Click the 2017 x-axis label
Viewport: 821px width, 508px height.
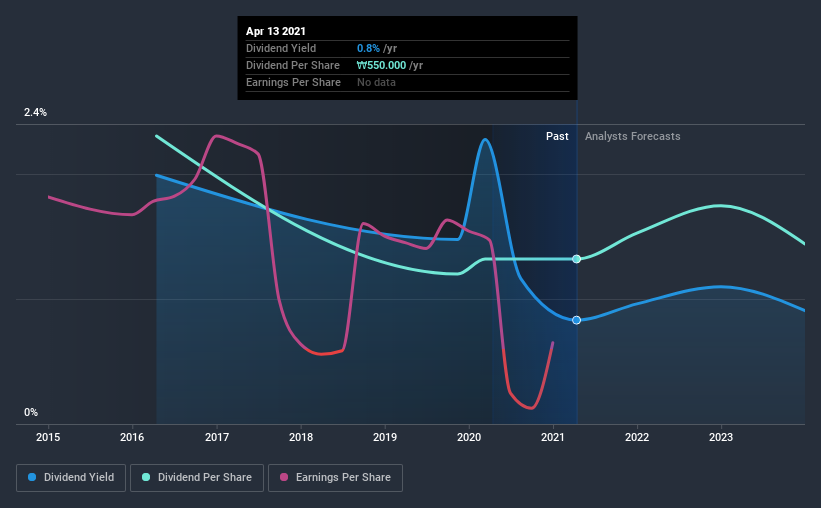pyautogui.click(x=217, y=437)
